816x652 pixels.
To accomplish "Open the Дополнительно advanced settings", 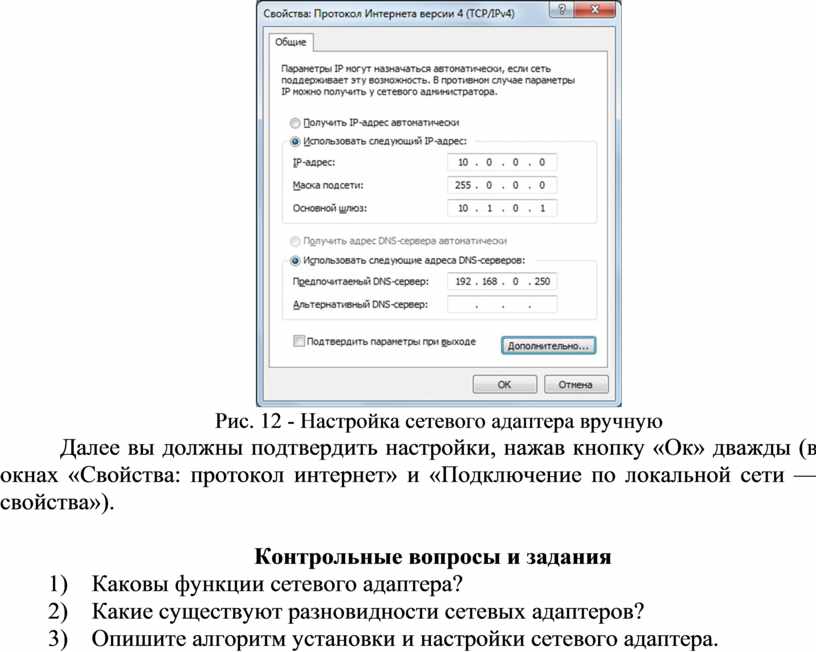I will (549, 346).
